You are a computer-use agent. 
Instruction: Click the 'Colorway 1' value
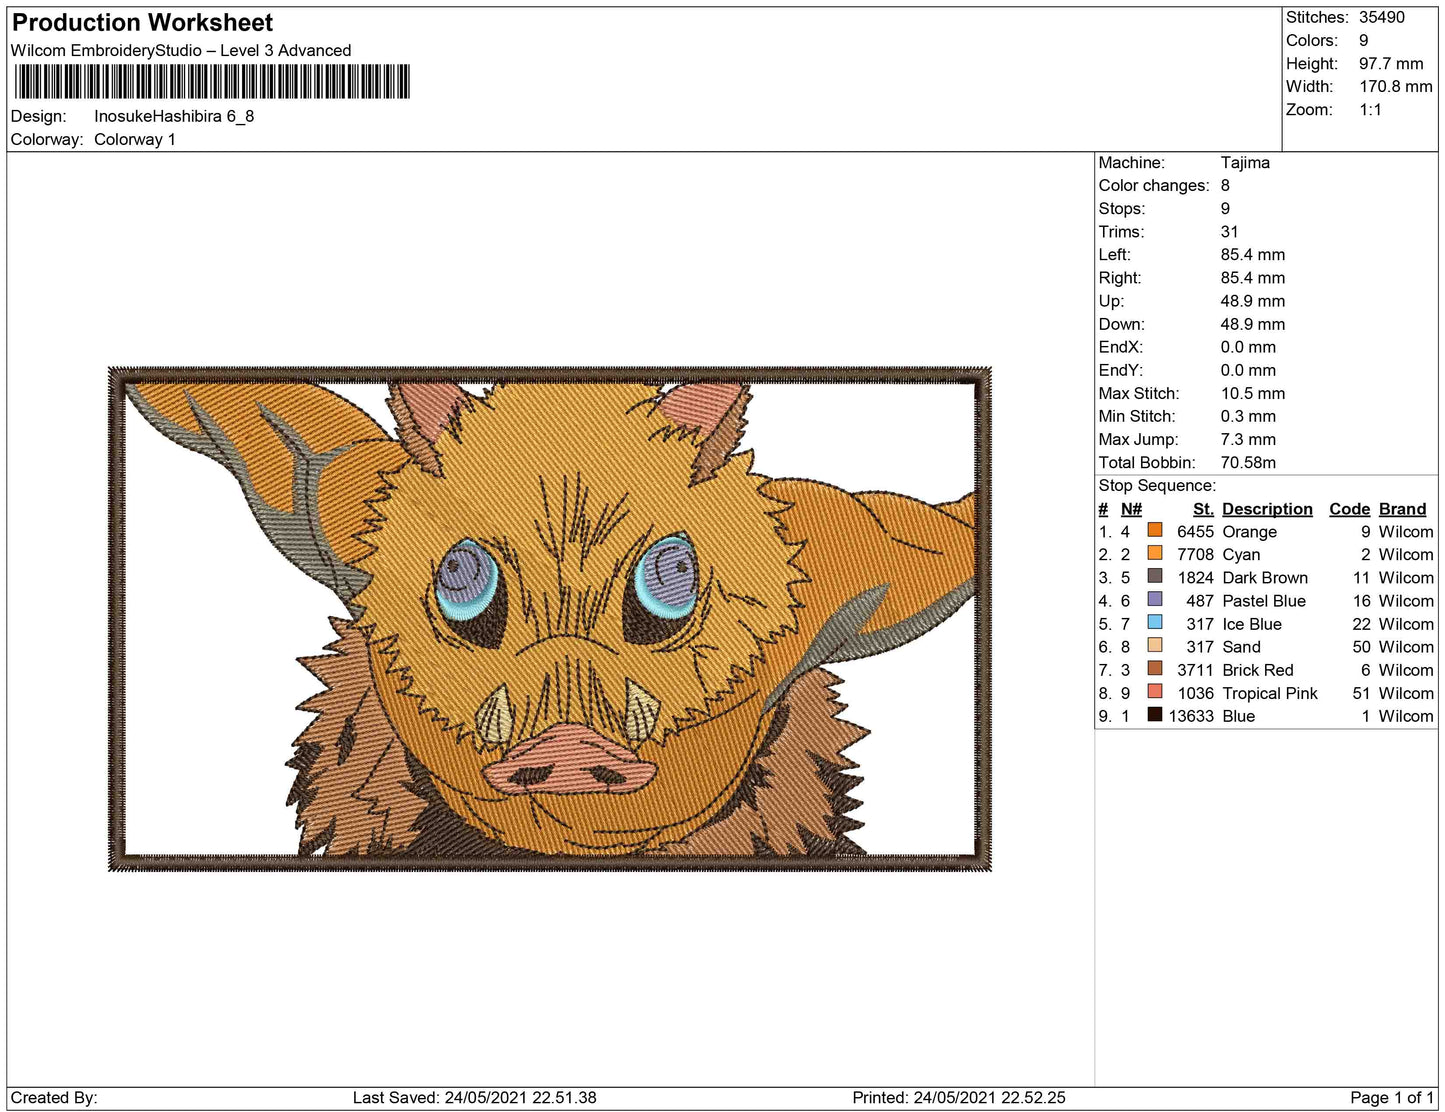pyautogui.click(x=135, y=139)
